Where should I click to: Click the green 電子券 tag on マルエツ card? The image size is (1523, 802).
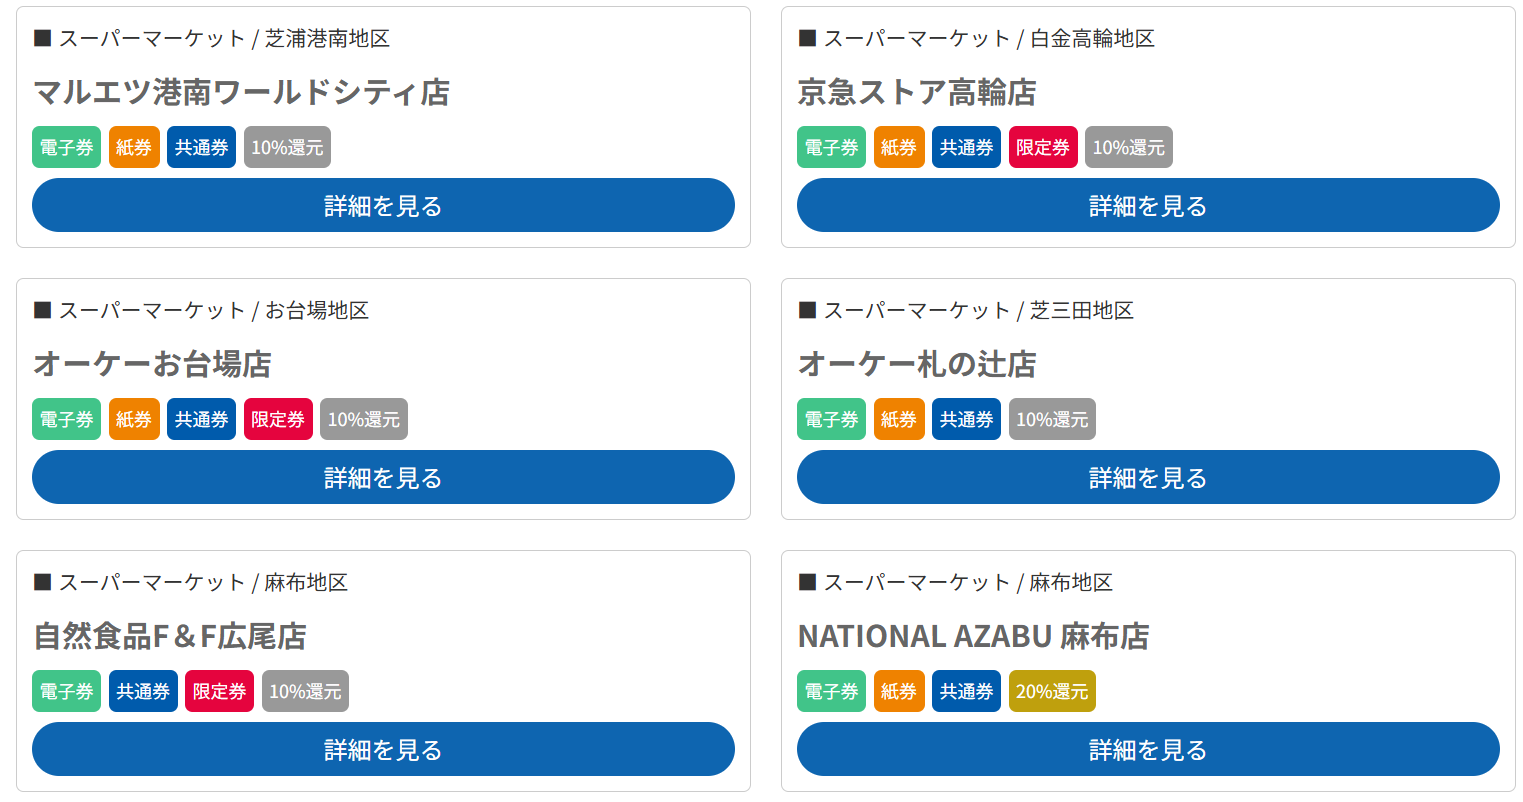point(66,147)
